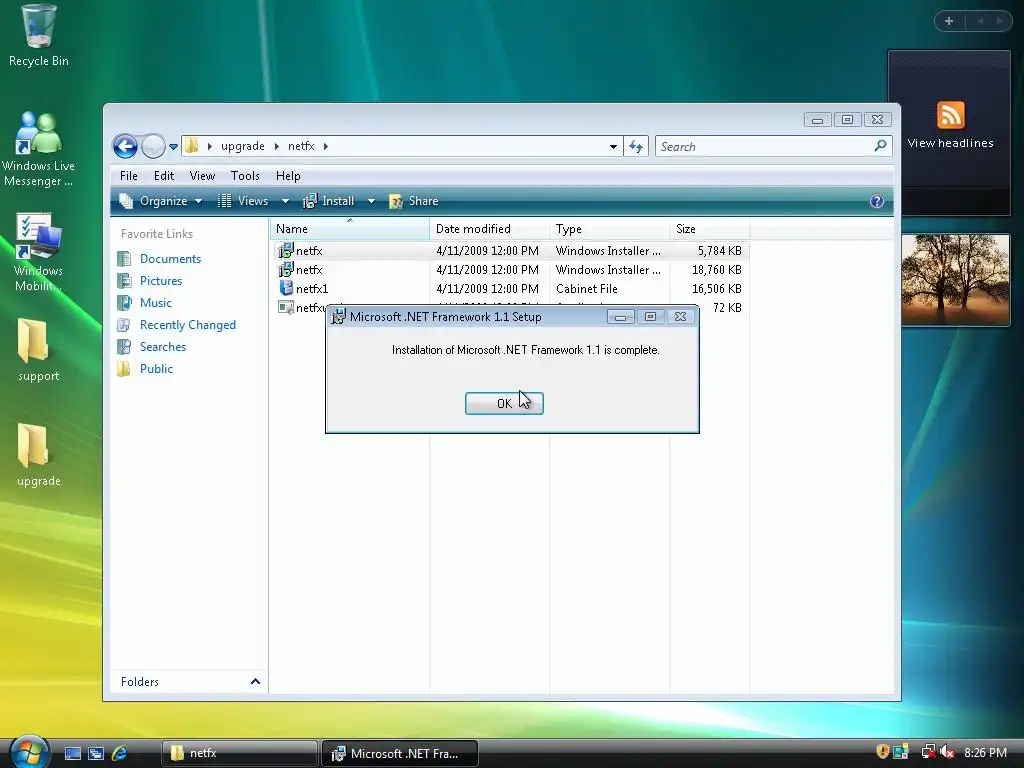The height and width of the screenshot is (768, 1024).
Task: Expand the arrow after the netfx breadcrumb
Action: 325,146
